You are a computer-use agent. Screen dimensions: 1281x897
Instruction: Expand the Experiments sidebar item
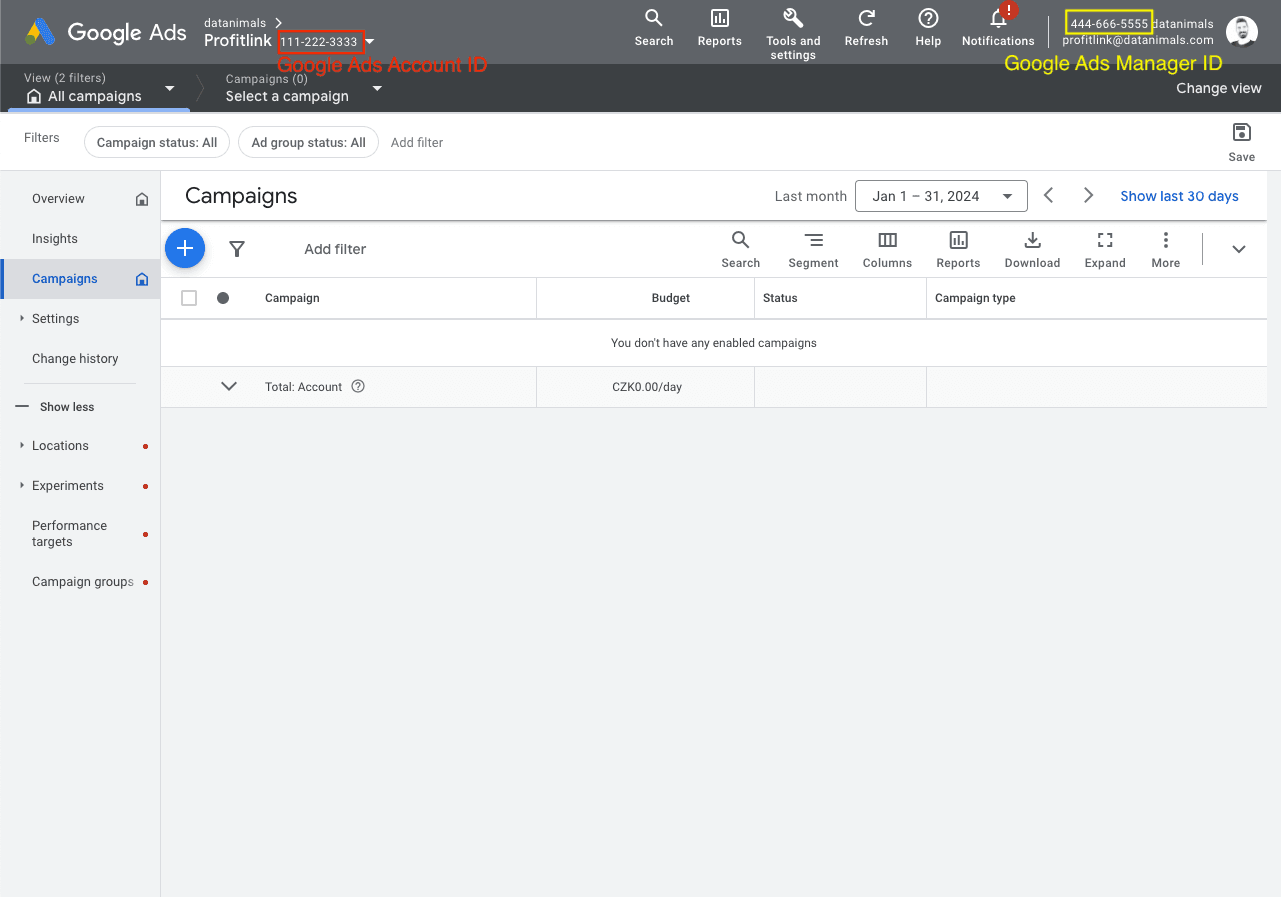22,485
